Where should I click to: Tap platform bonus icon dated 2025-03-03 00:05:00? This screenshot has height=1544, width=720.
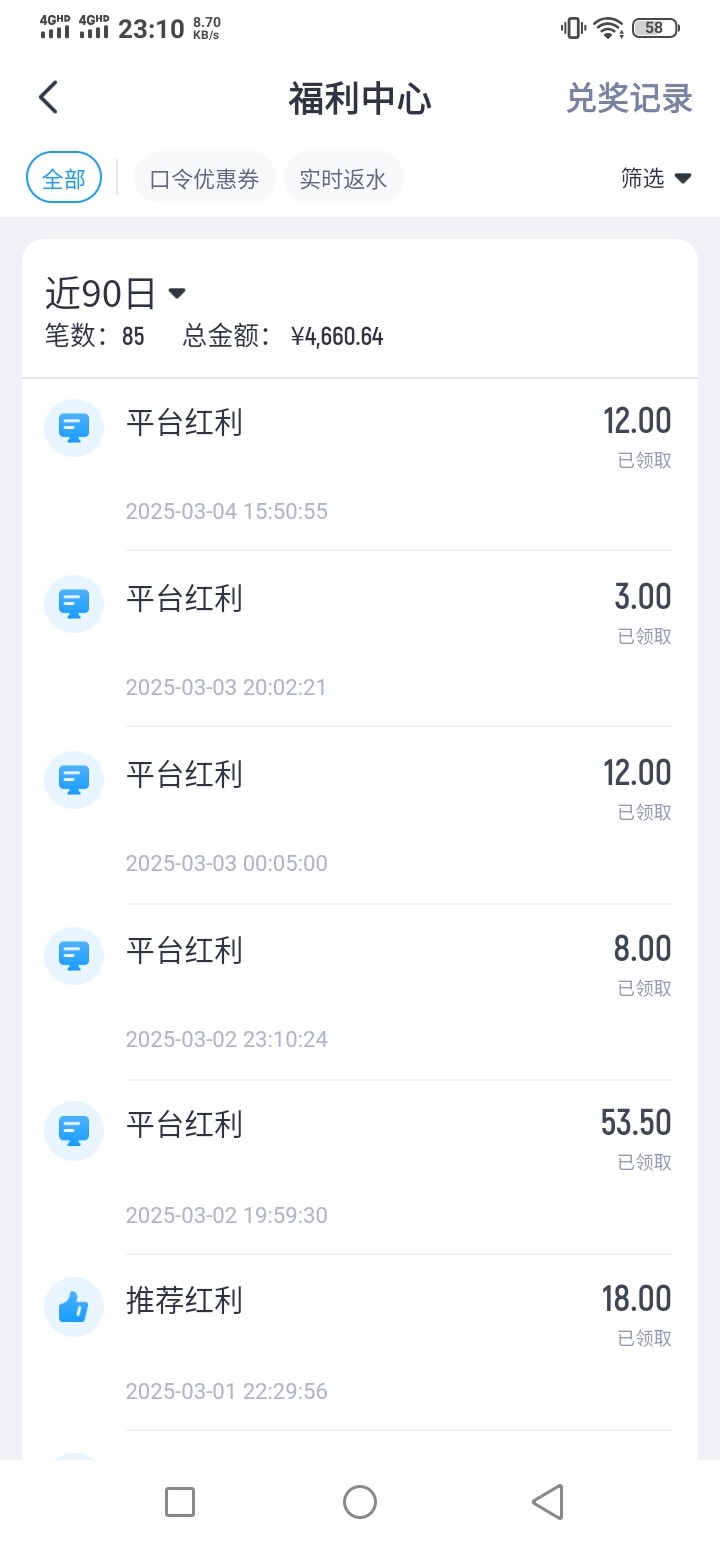(x=74, y=780)
